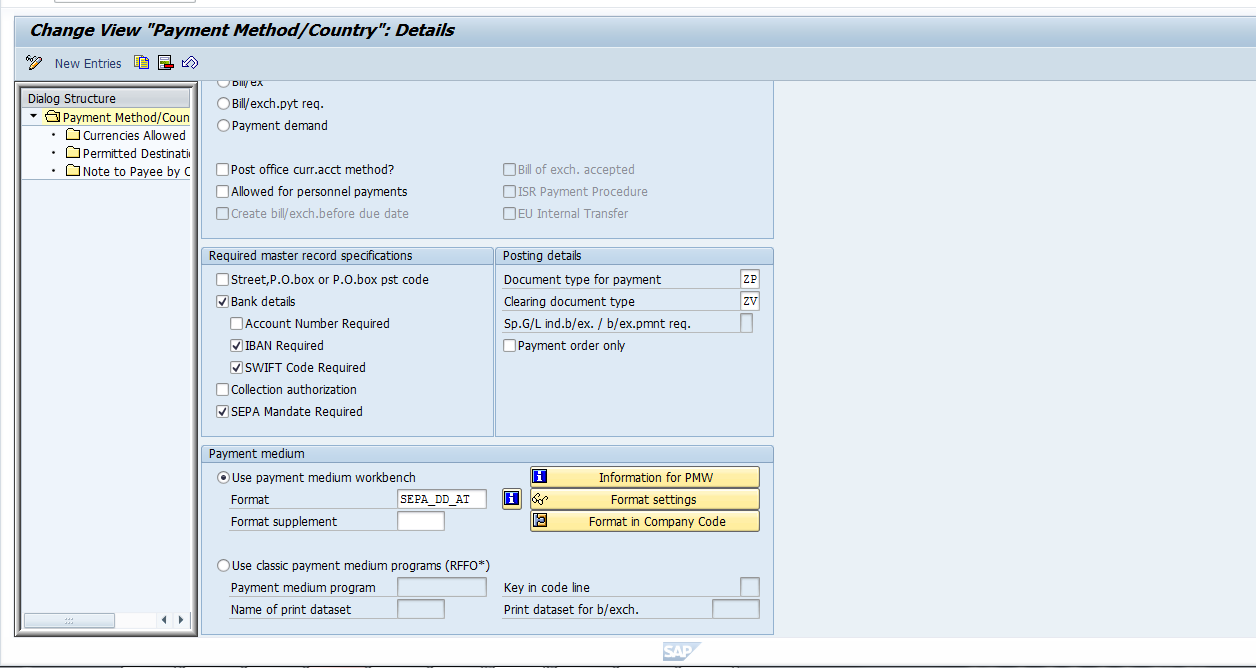Click the Format supplement input field
Viewport: 1256px width, 668px height.
click(421, 521)
